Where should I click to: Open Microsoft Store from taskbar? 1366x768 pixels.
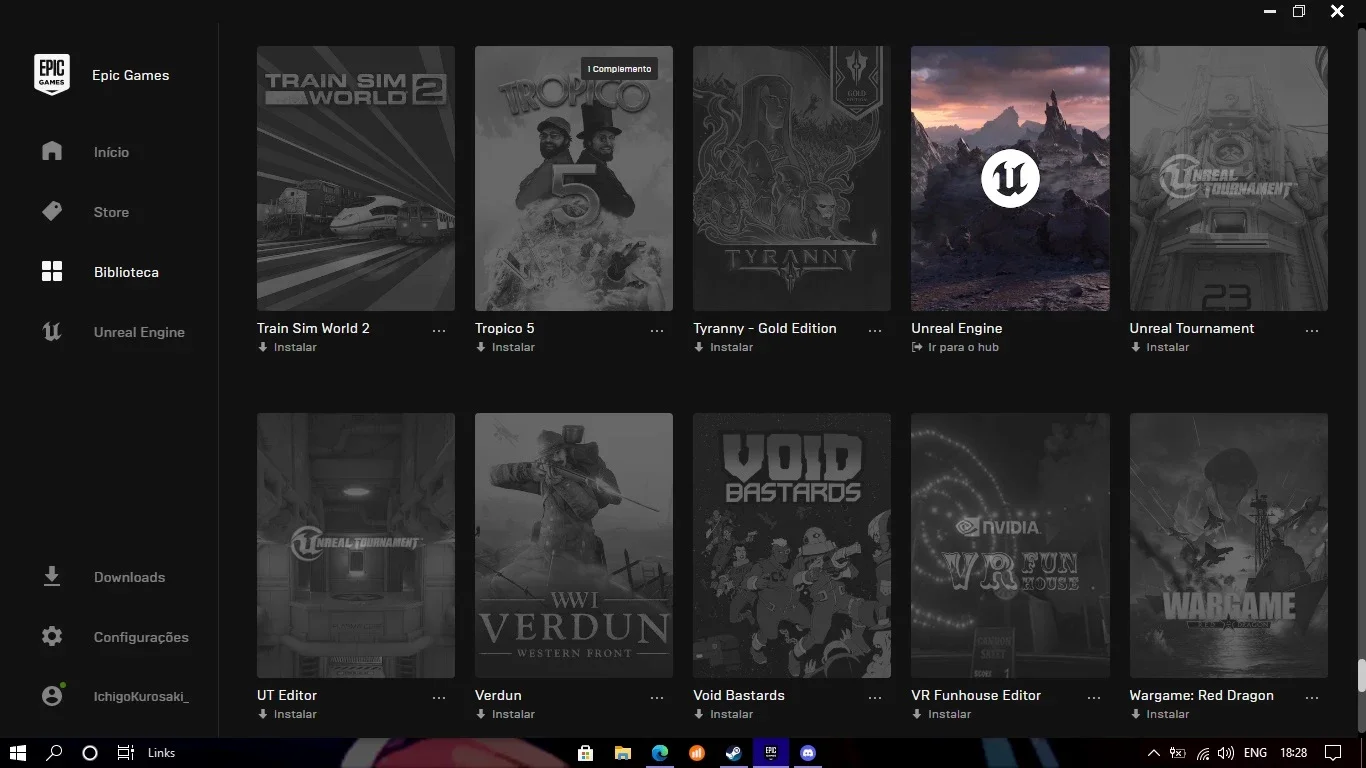point(586,753)
